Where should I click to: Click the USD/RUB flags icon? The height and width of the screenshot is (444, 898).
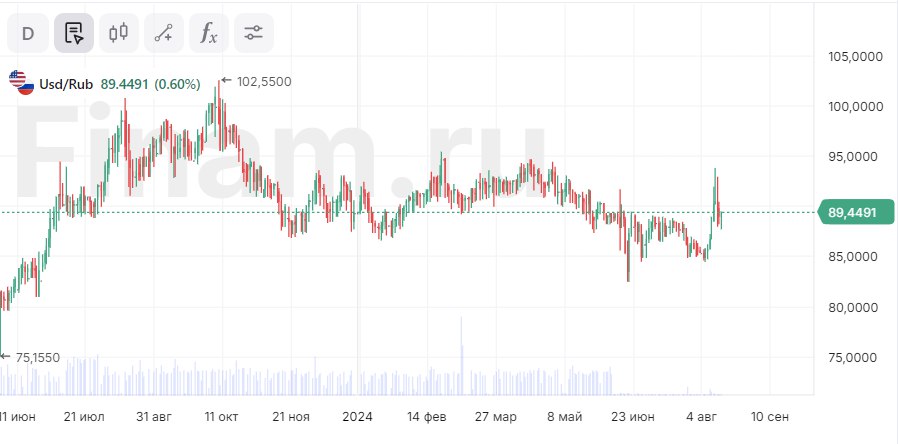click(x=22, y=84)
